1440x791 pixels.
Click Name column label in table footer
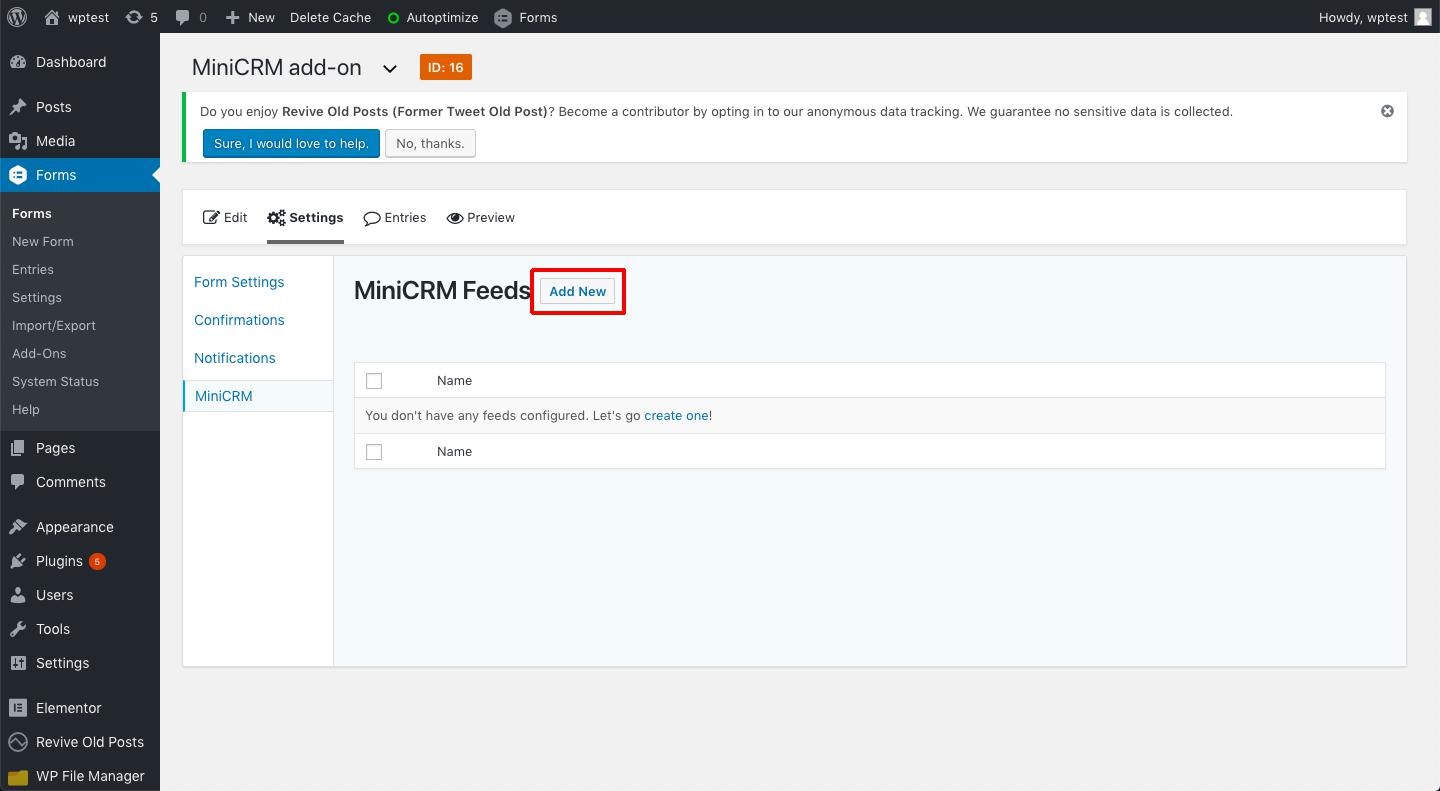pyautogui.click(x=454, y=451)
